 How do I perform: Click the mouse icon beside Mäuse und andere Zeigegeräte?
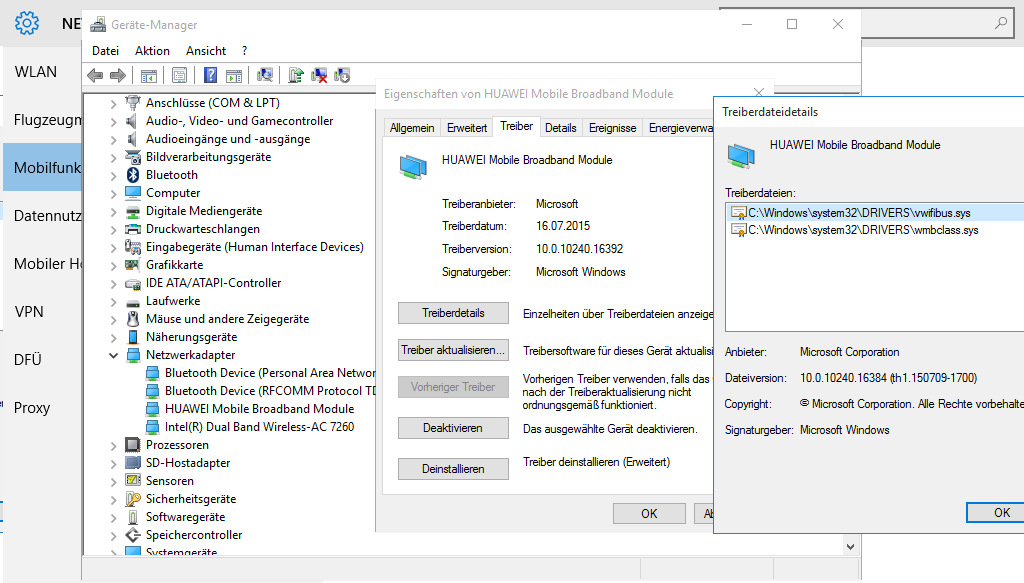click(x=133, y=319)
